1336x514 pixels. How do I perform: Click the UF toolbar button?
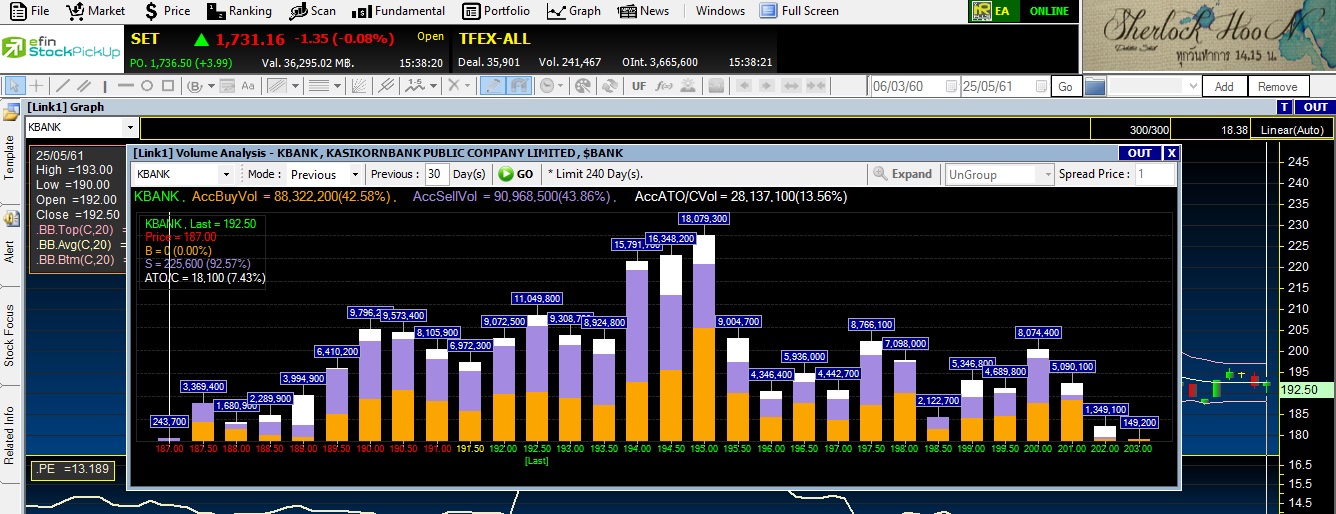click(638, 86)
